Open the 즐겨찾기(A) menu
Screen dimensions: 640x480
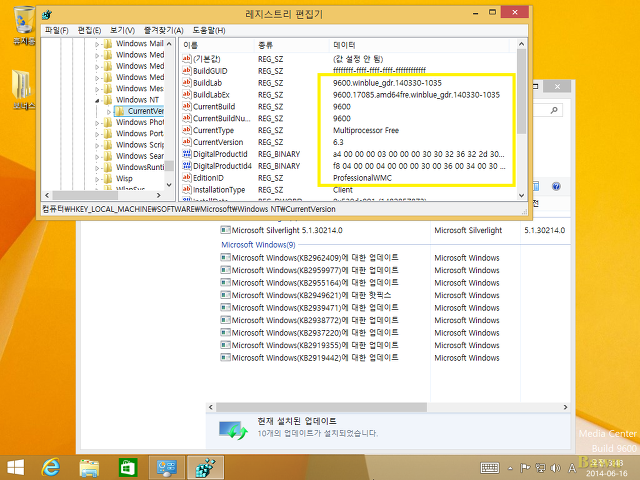click(163, 30)
